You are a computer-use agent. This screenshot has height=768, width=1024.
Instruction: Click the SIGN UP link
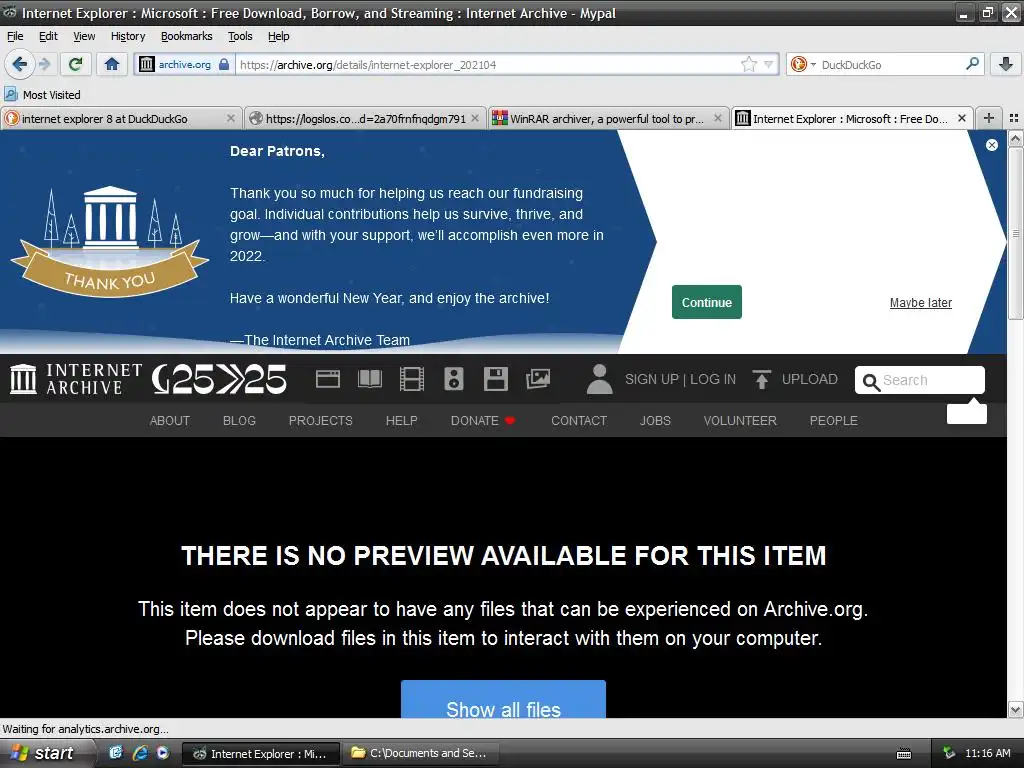(x=651, y=379)
